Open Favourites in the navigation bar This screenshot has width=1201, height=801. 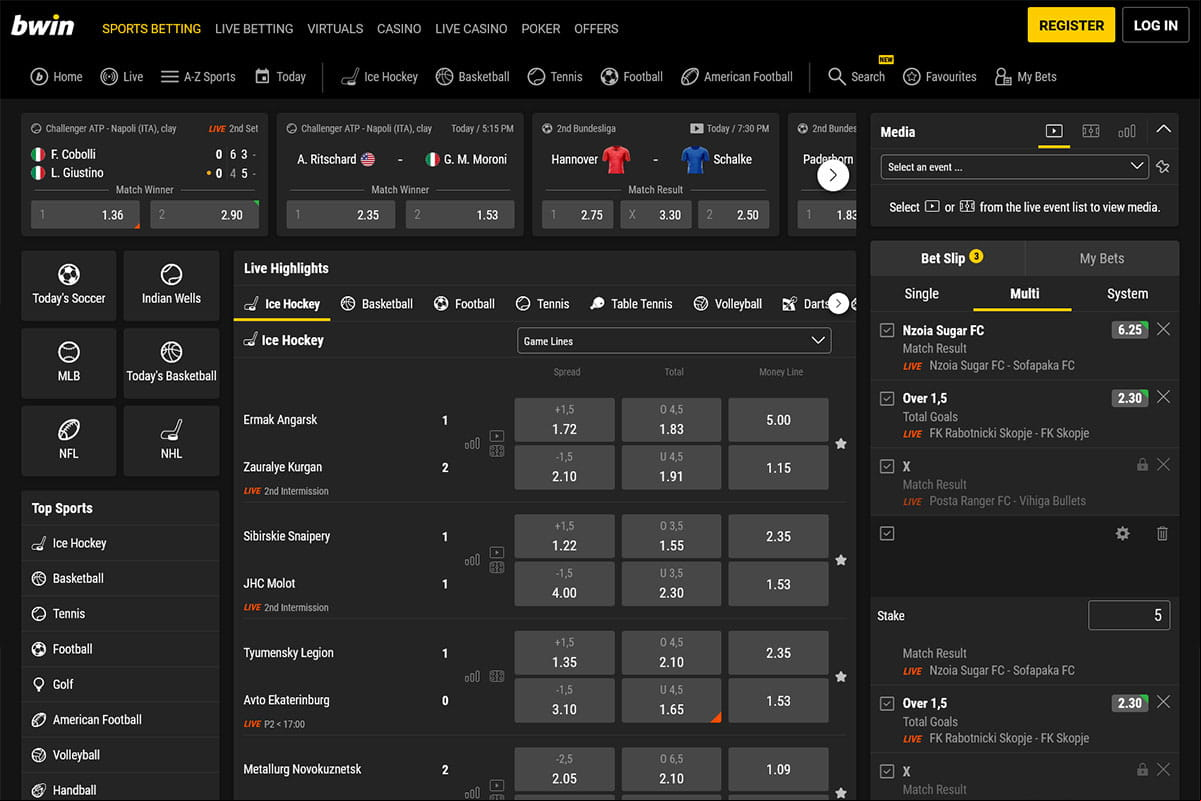[x=939, y=76]
